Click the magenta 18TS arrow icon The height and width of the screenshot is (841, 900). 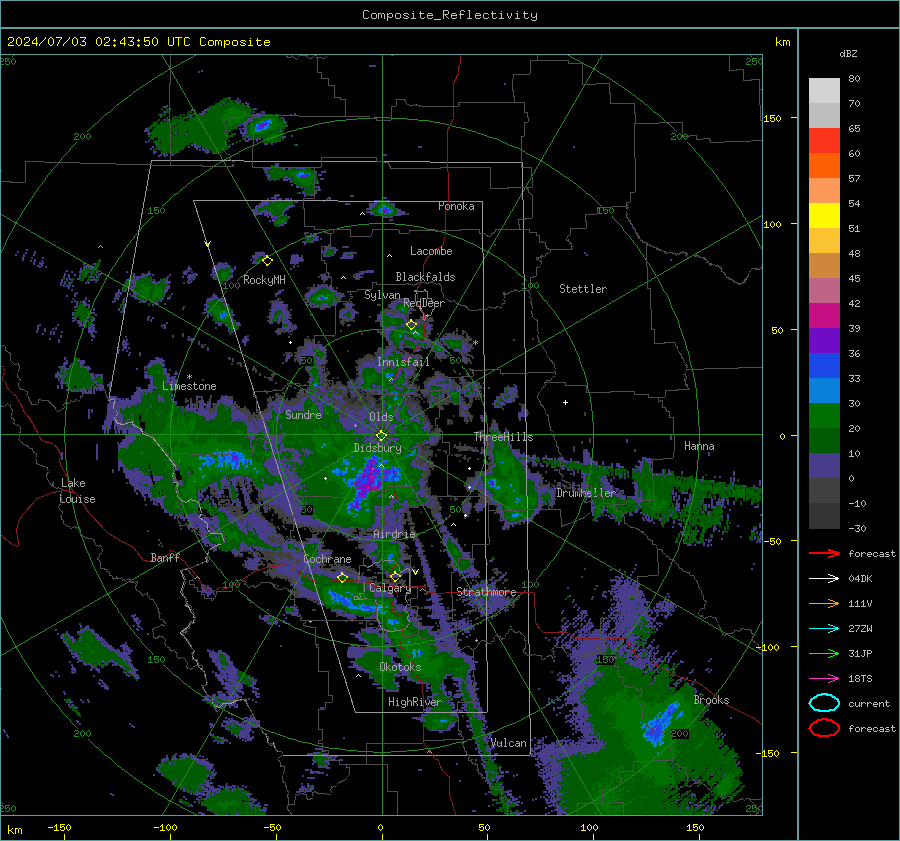(x=824, y=679)
